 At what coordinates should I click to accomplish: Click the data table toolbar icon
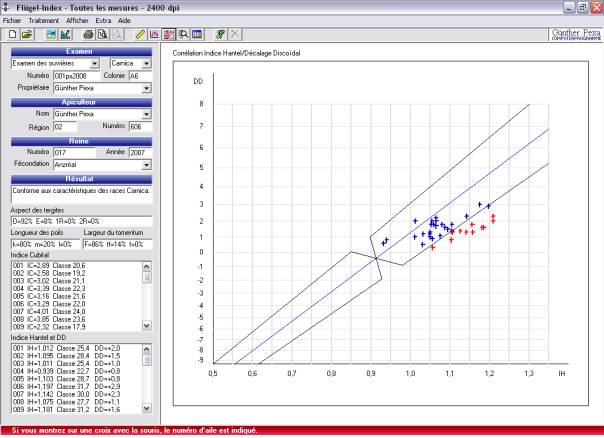tap(197, 34)
